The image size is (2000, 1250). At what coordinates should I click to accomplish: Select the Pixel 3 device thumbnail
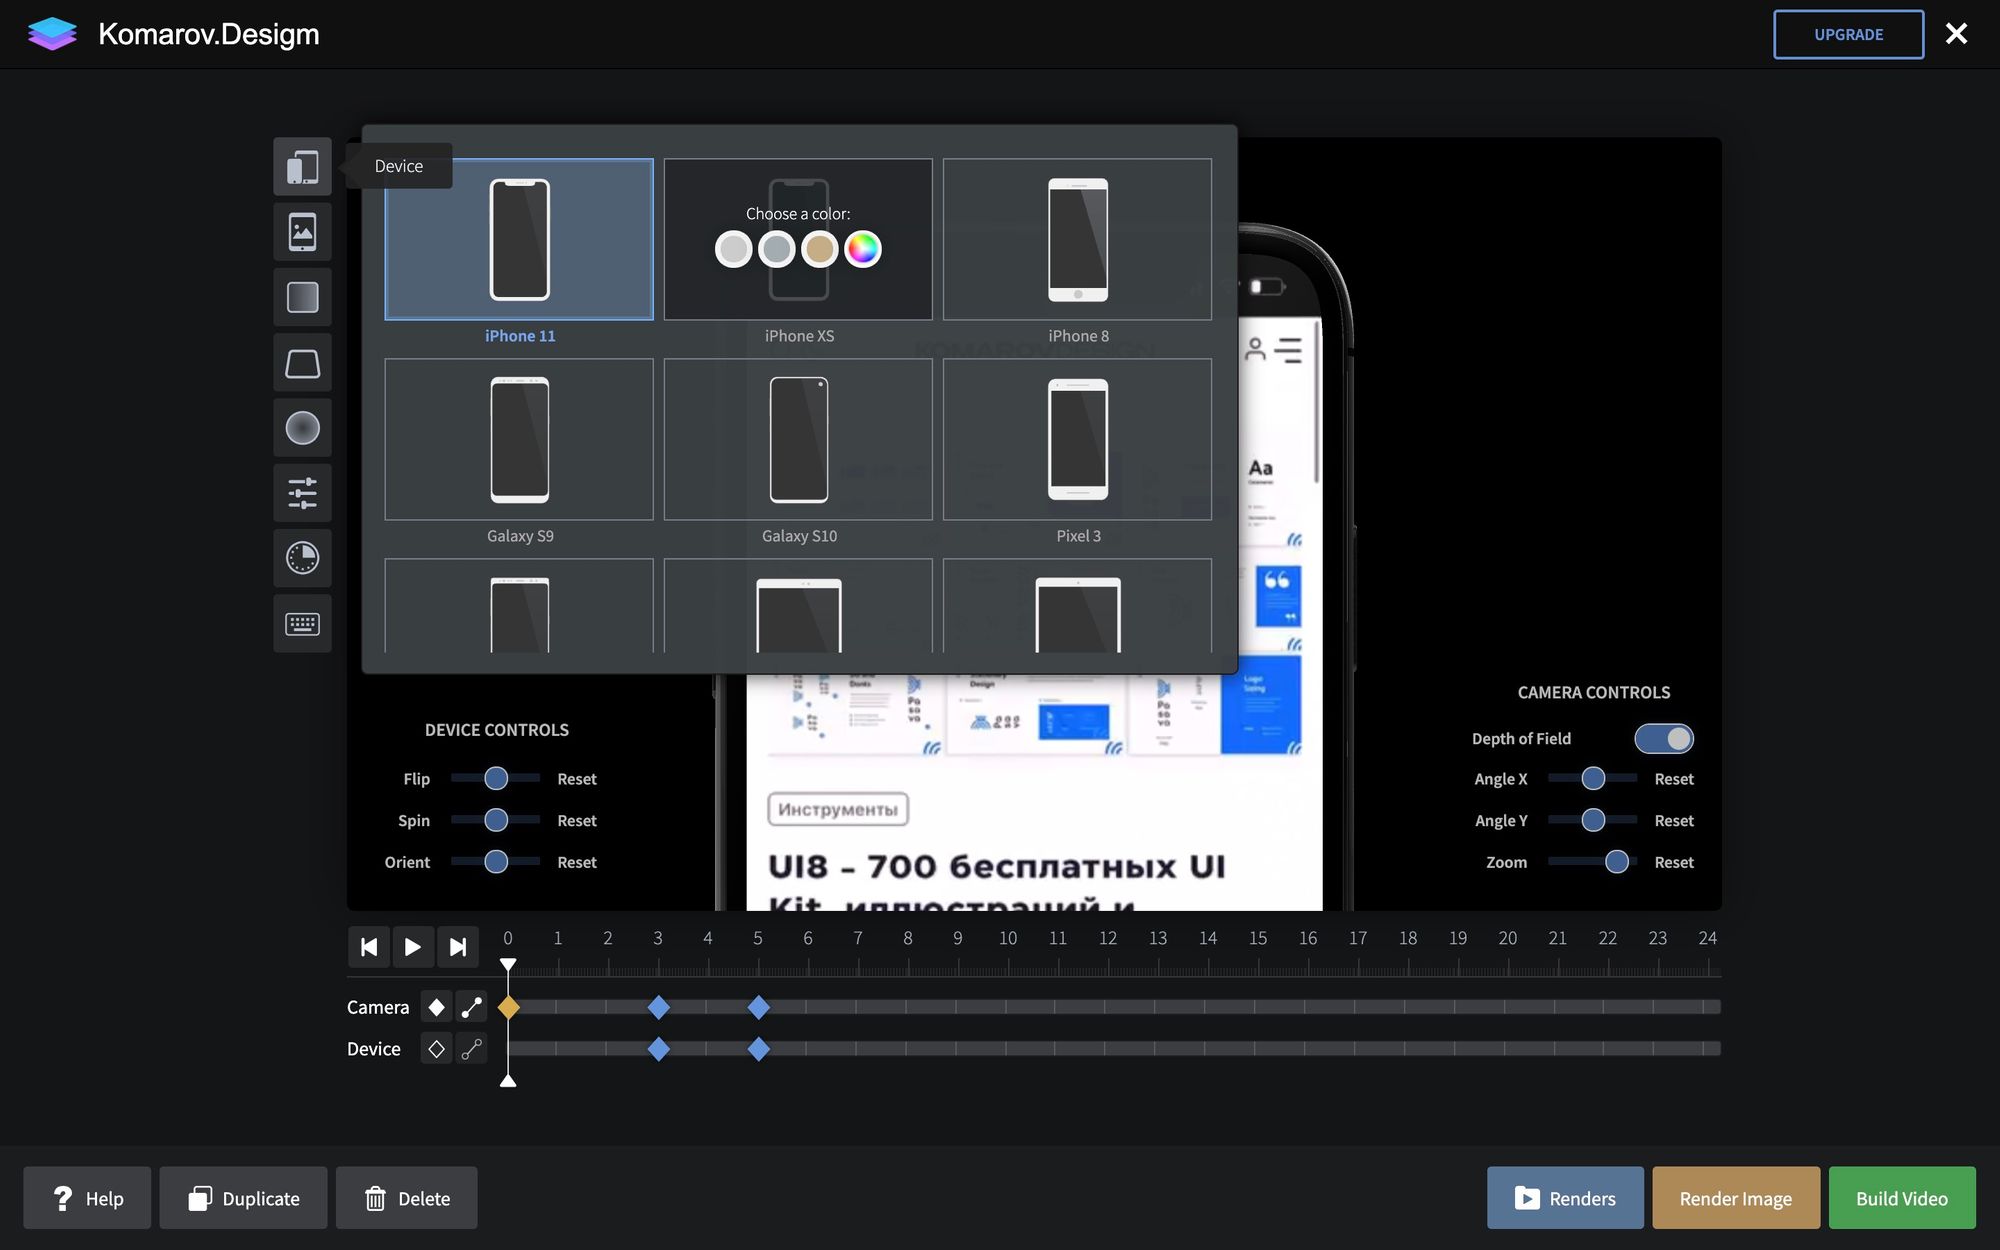(1077, 439)
